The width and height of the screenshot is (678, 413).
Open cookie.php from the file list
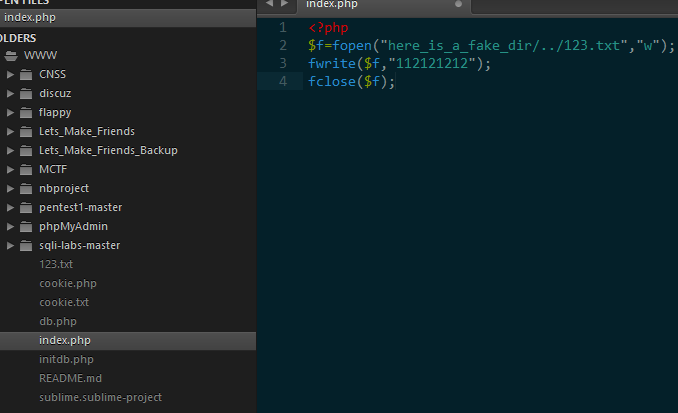point(68,283)
